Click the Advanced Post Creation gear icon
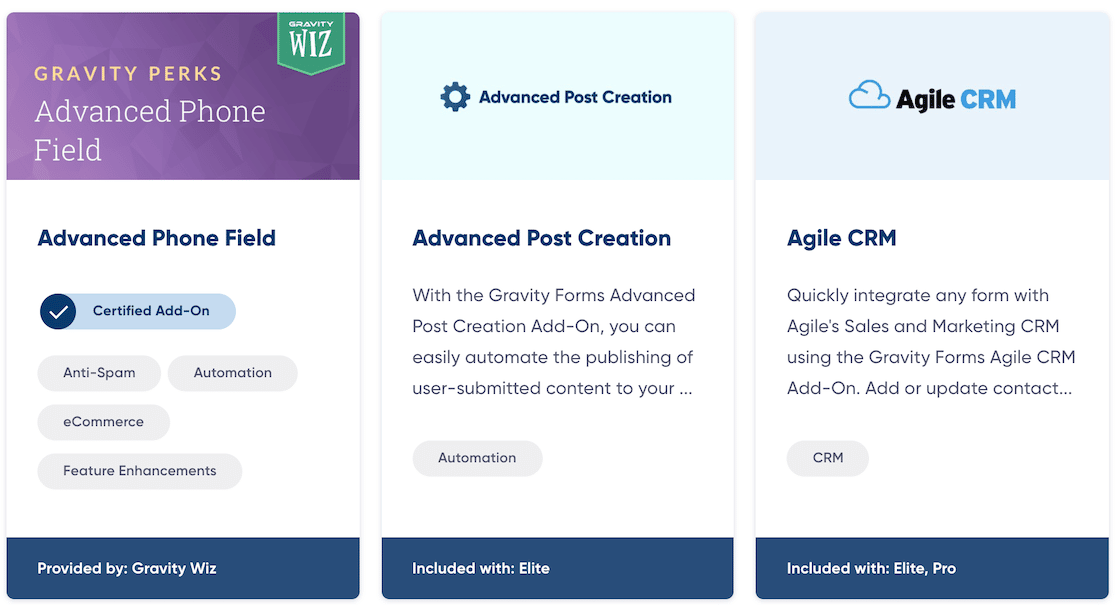Viewport: 1116px width, 605px height. (455, 97)
